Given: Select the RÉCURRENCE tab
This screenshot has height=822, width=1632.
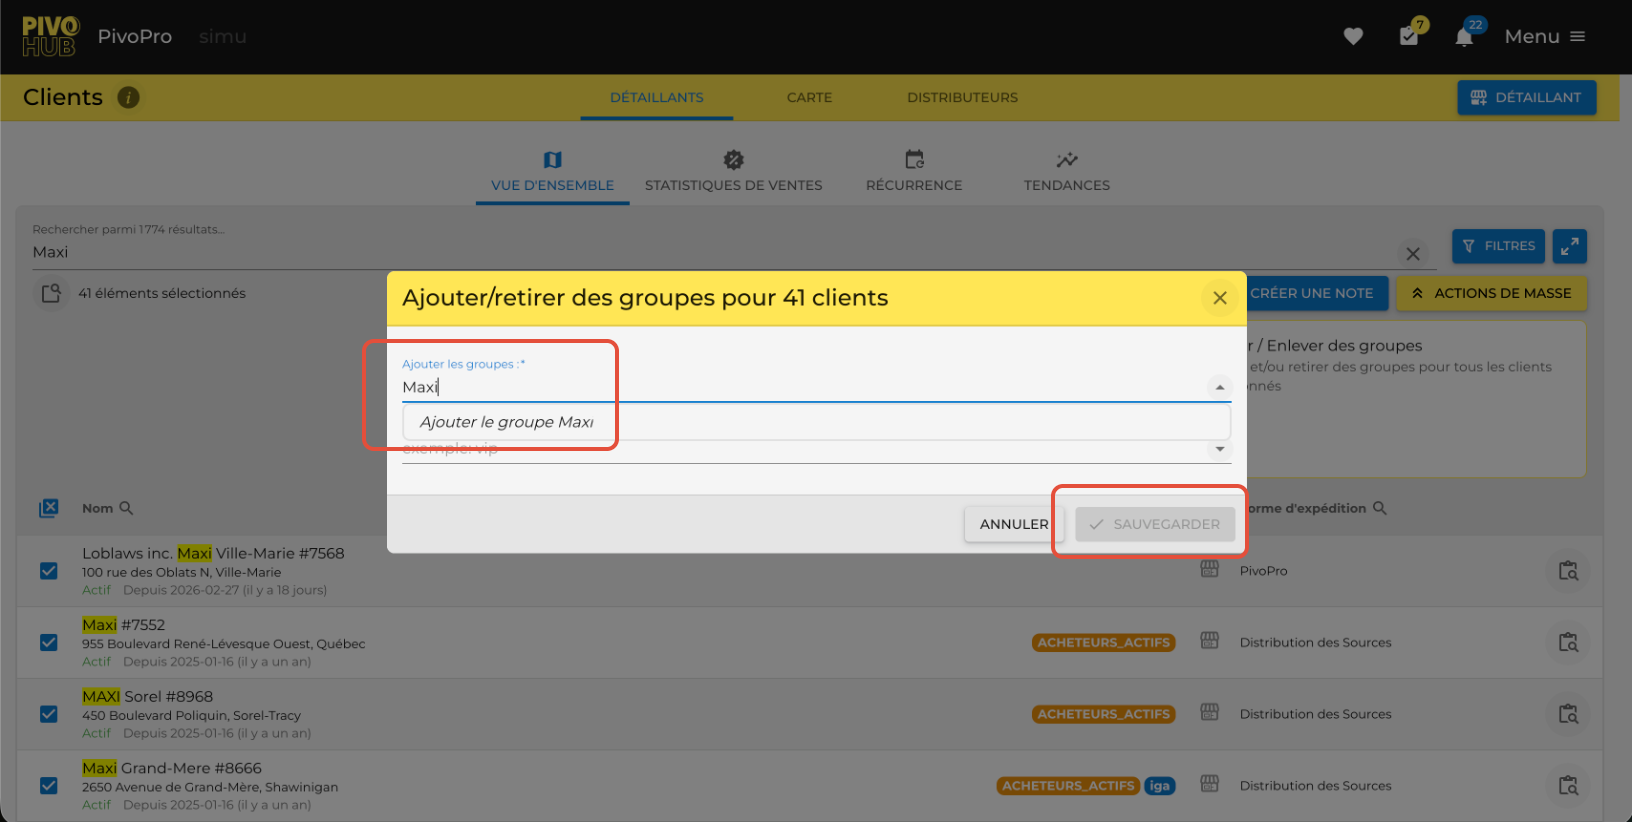Looking at the screenshot, I should point(914,172).
